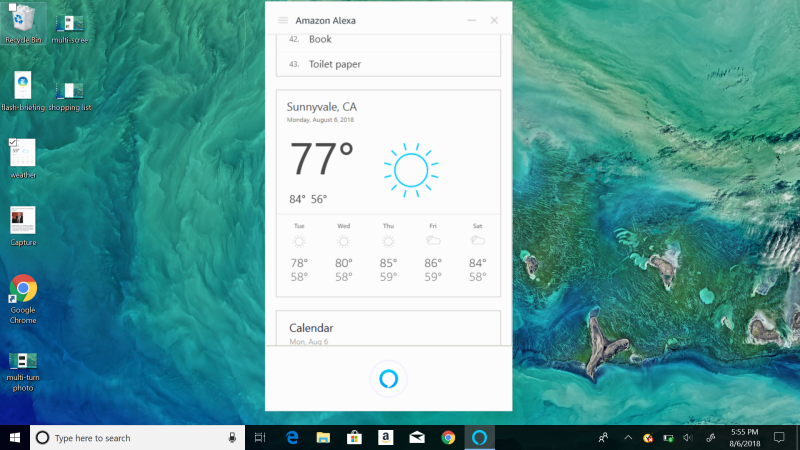The image size is (800, 450).
Task: Click the battery power tray icon
Action: pos(668,438)
